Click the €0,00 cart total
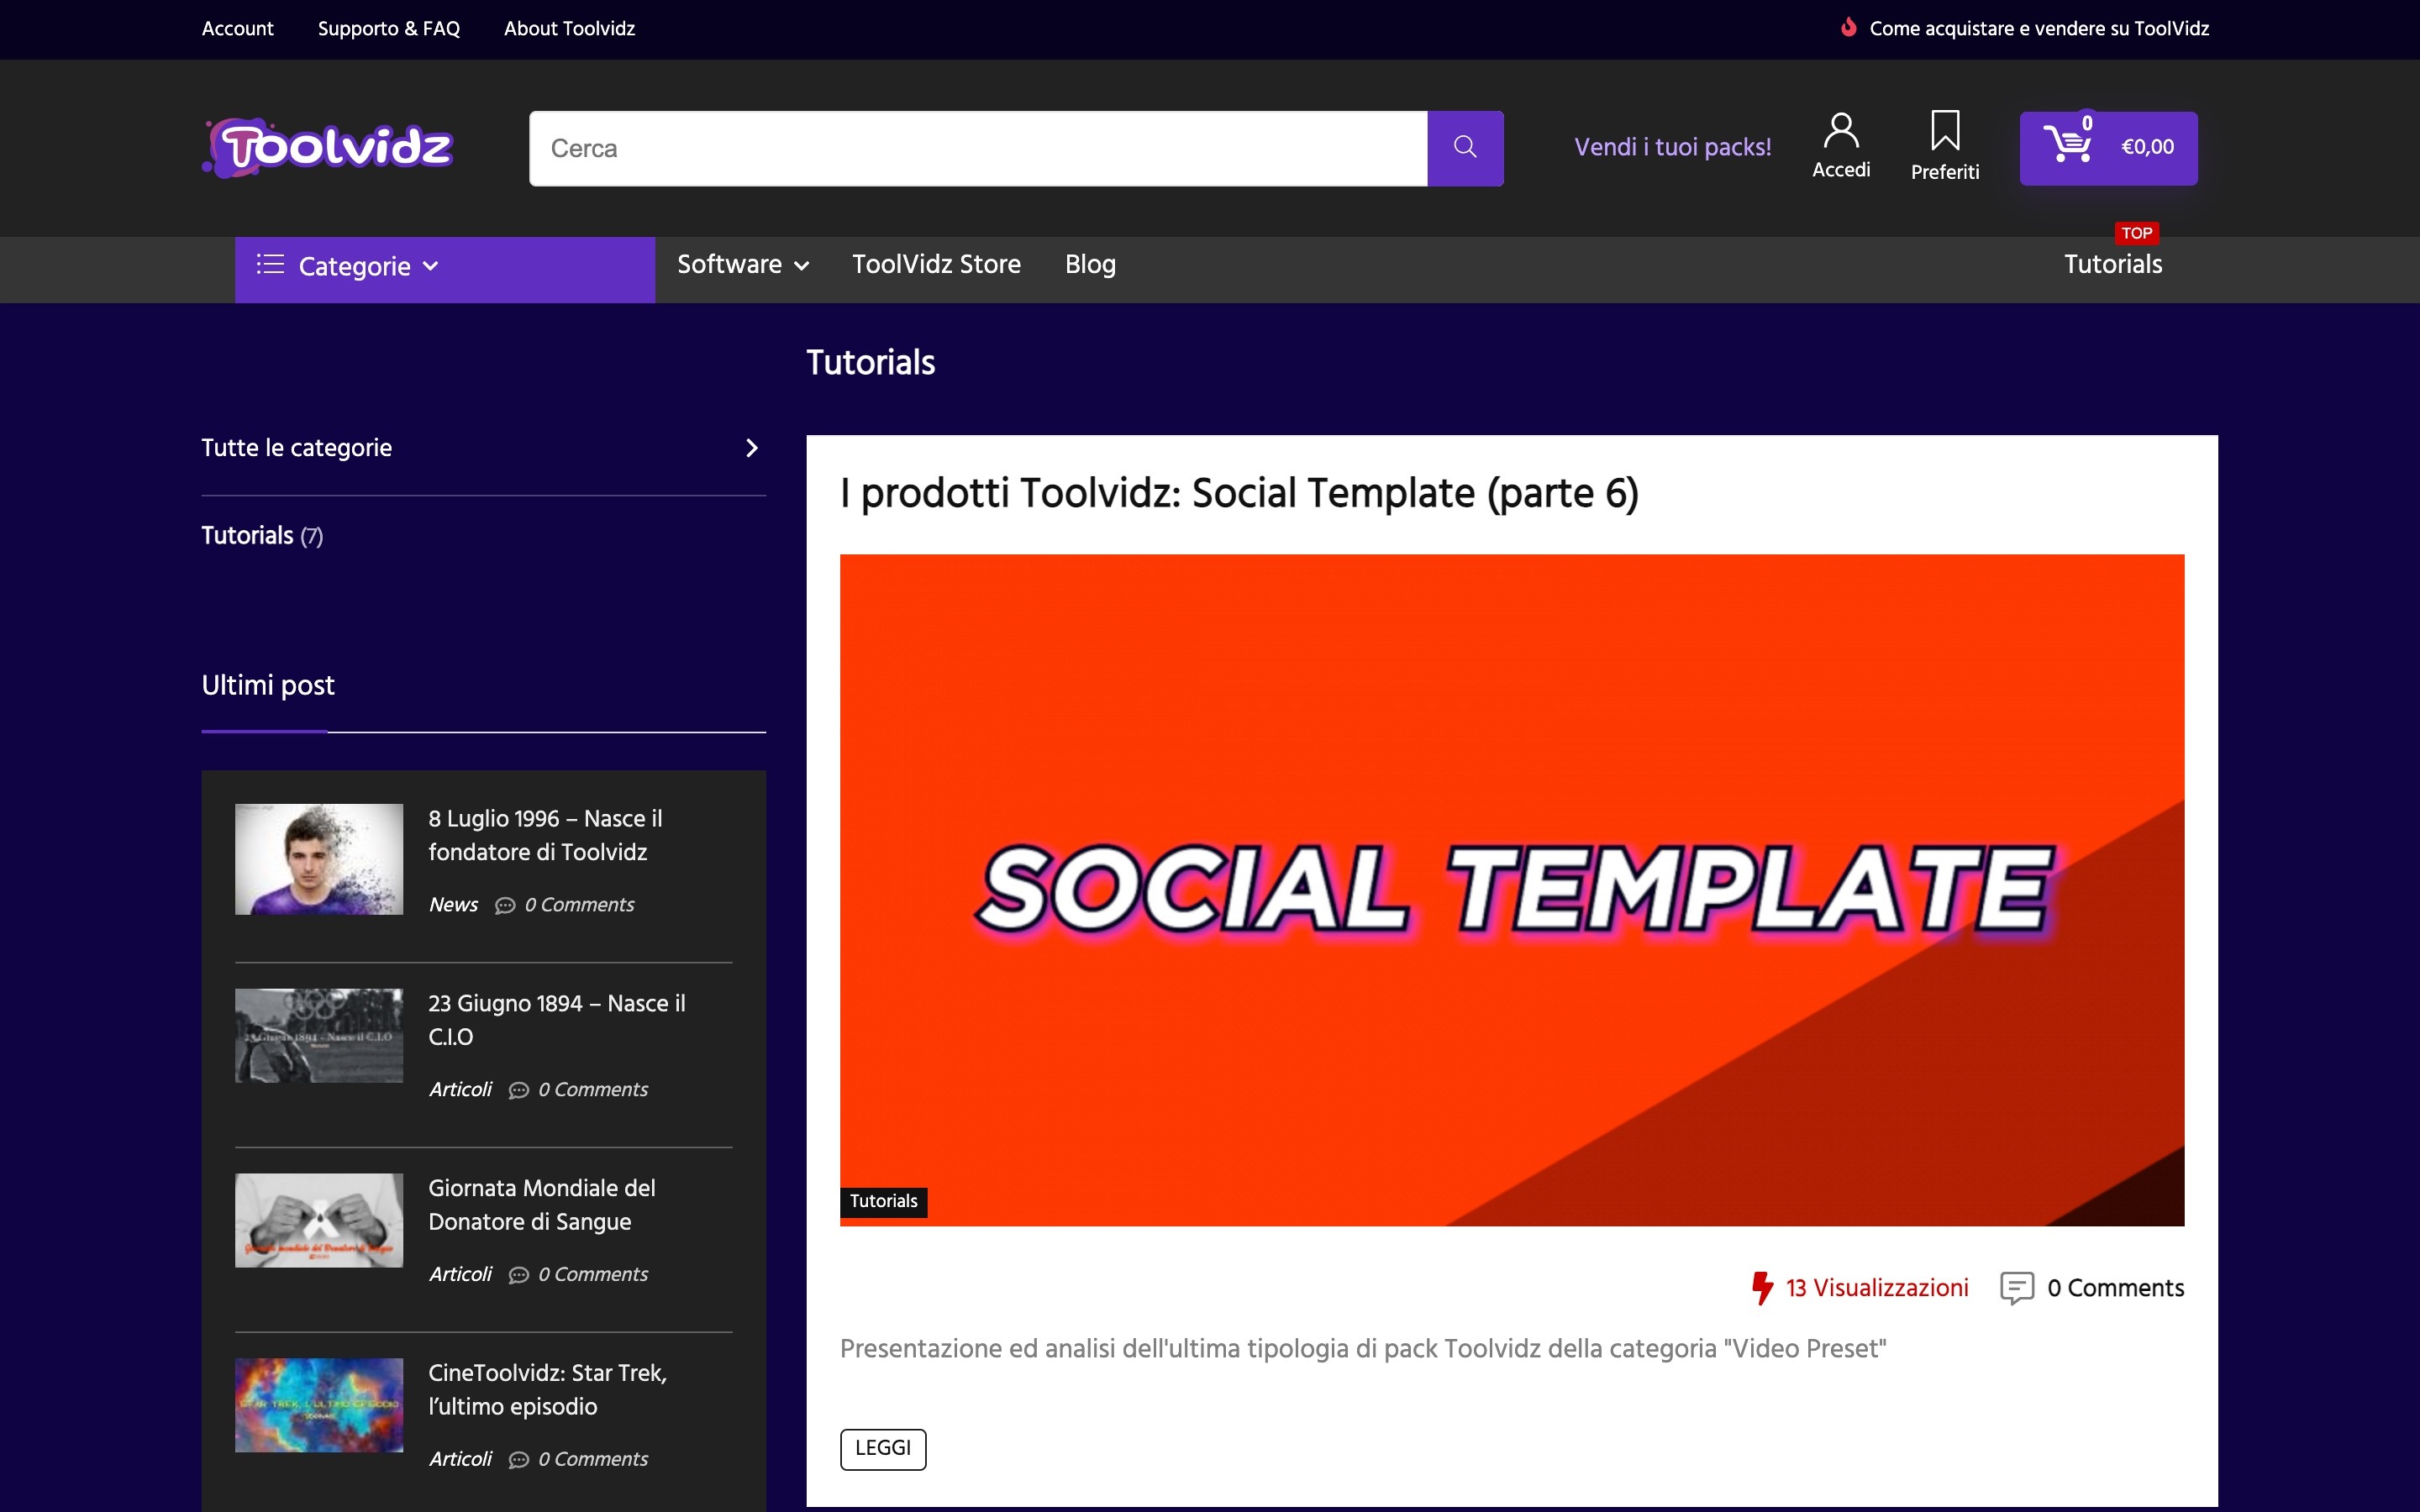This screenshot has width=2420, height=1512. 2147,147
